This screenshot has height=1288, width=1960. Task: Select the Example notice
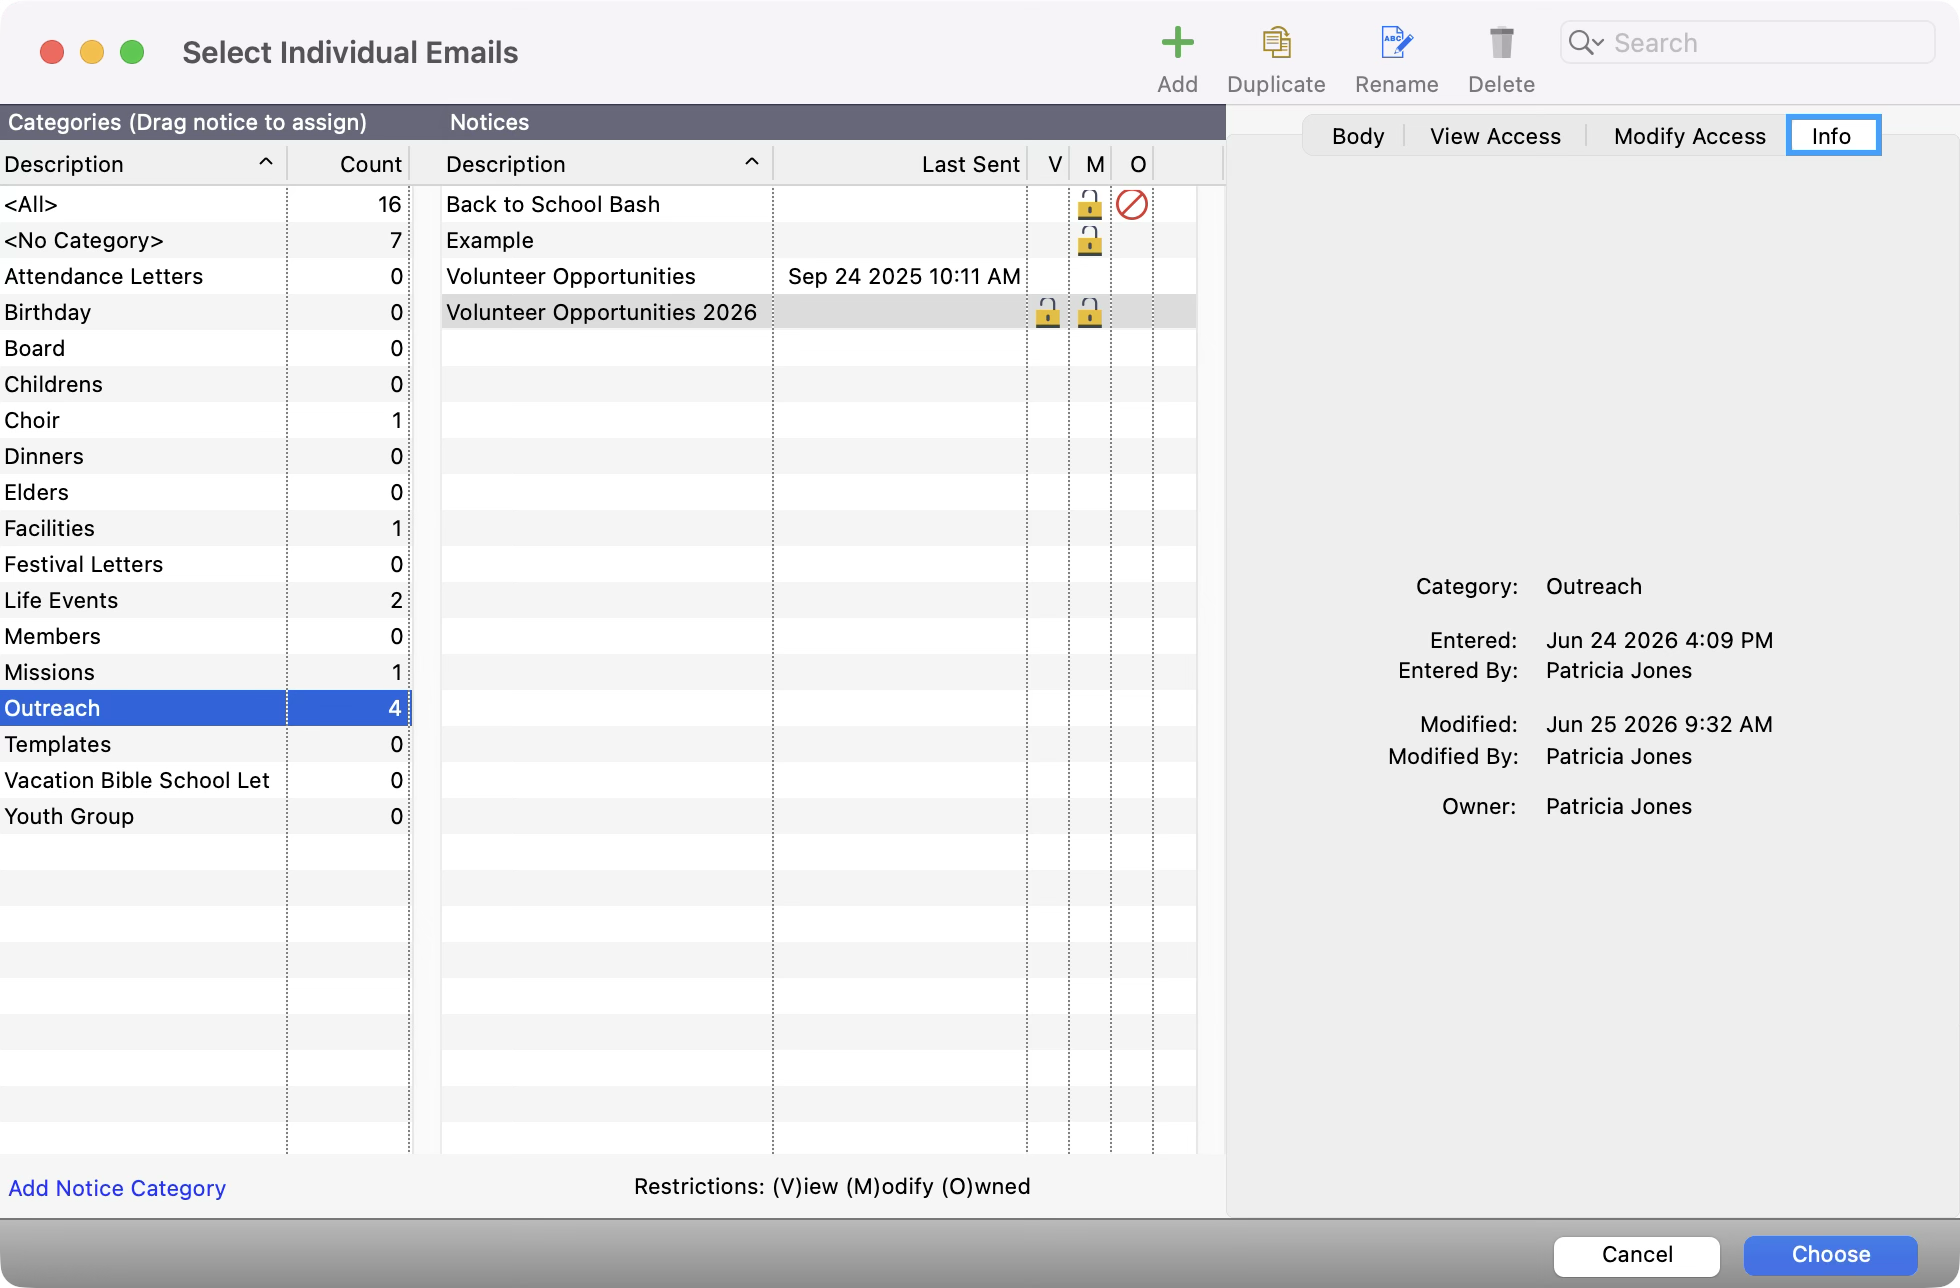819,241
